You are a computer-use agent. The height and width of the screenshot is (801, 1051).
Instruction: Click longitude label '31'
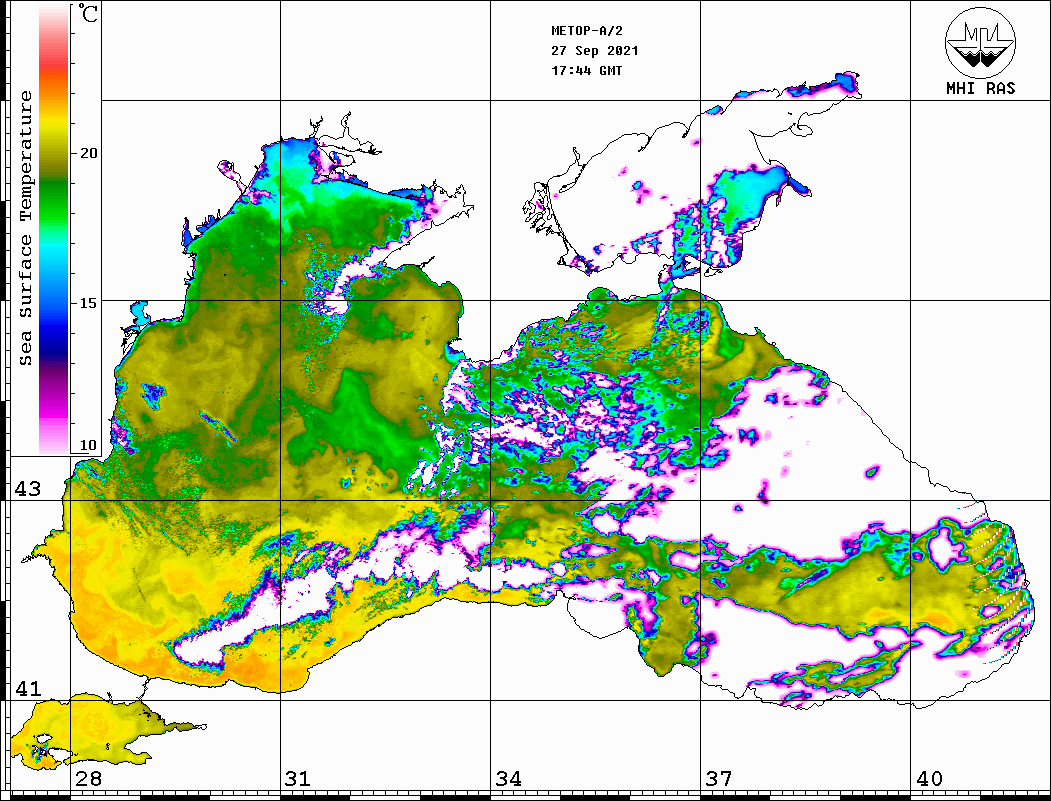298,778
